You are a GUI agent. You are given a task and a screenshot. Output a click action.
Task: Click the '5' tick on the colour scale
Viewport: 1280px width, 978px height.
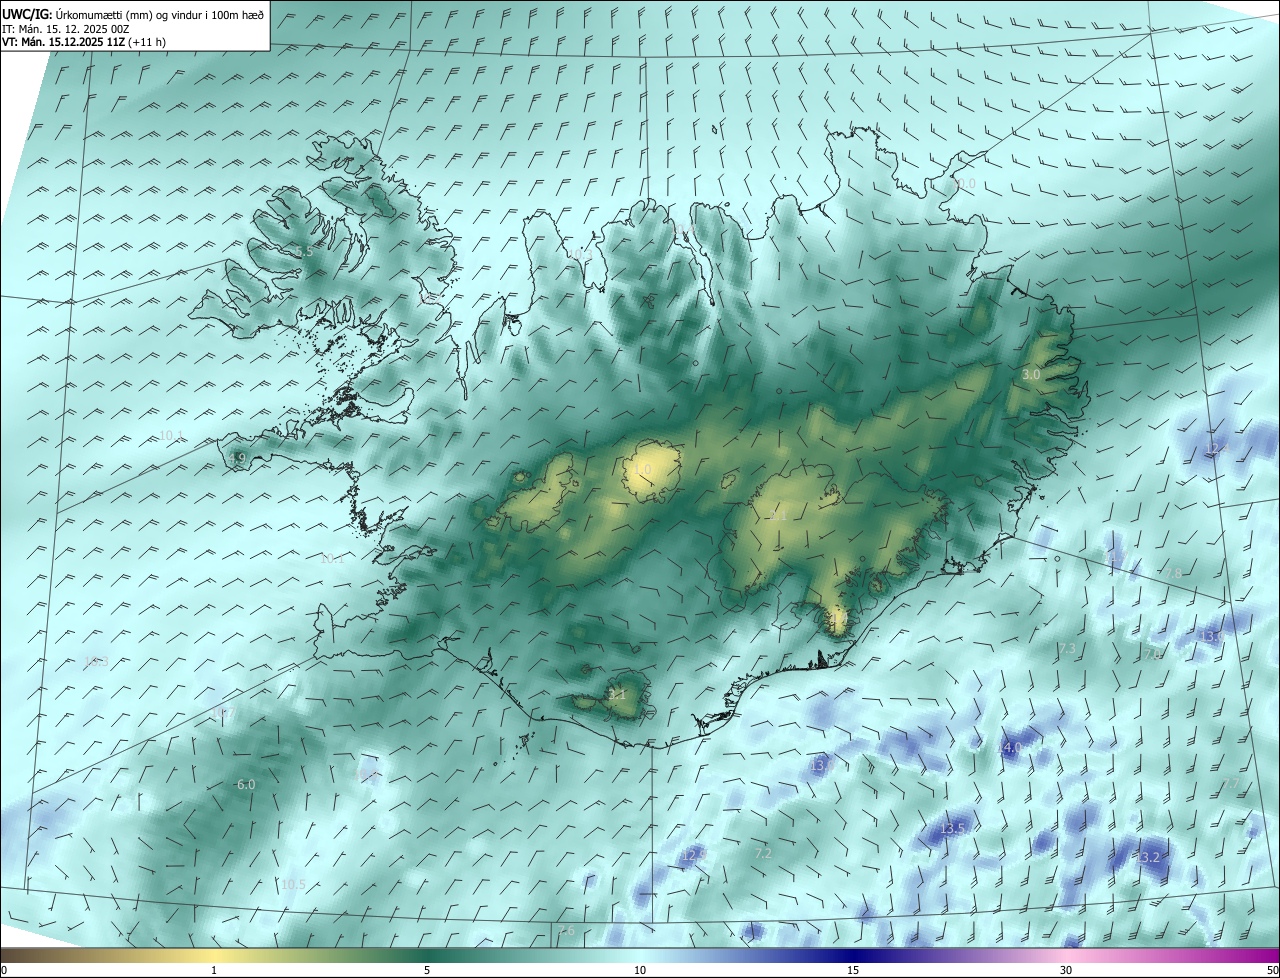(x=427, y=970)
